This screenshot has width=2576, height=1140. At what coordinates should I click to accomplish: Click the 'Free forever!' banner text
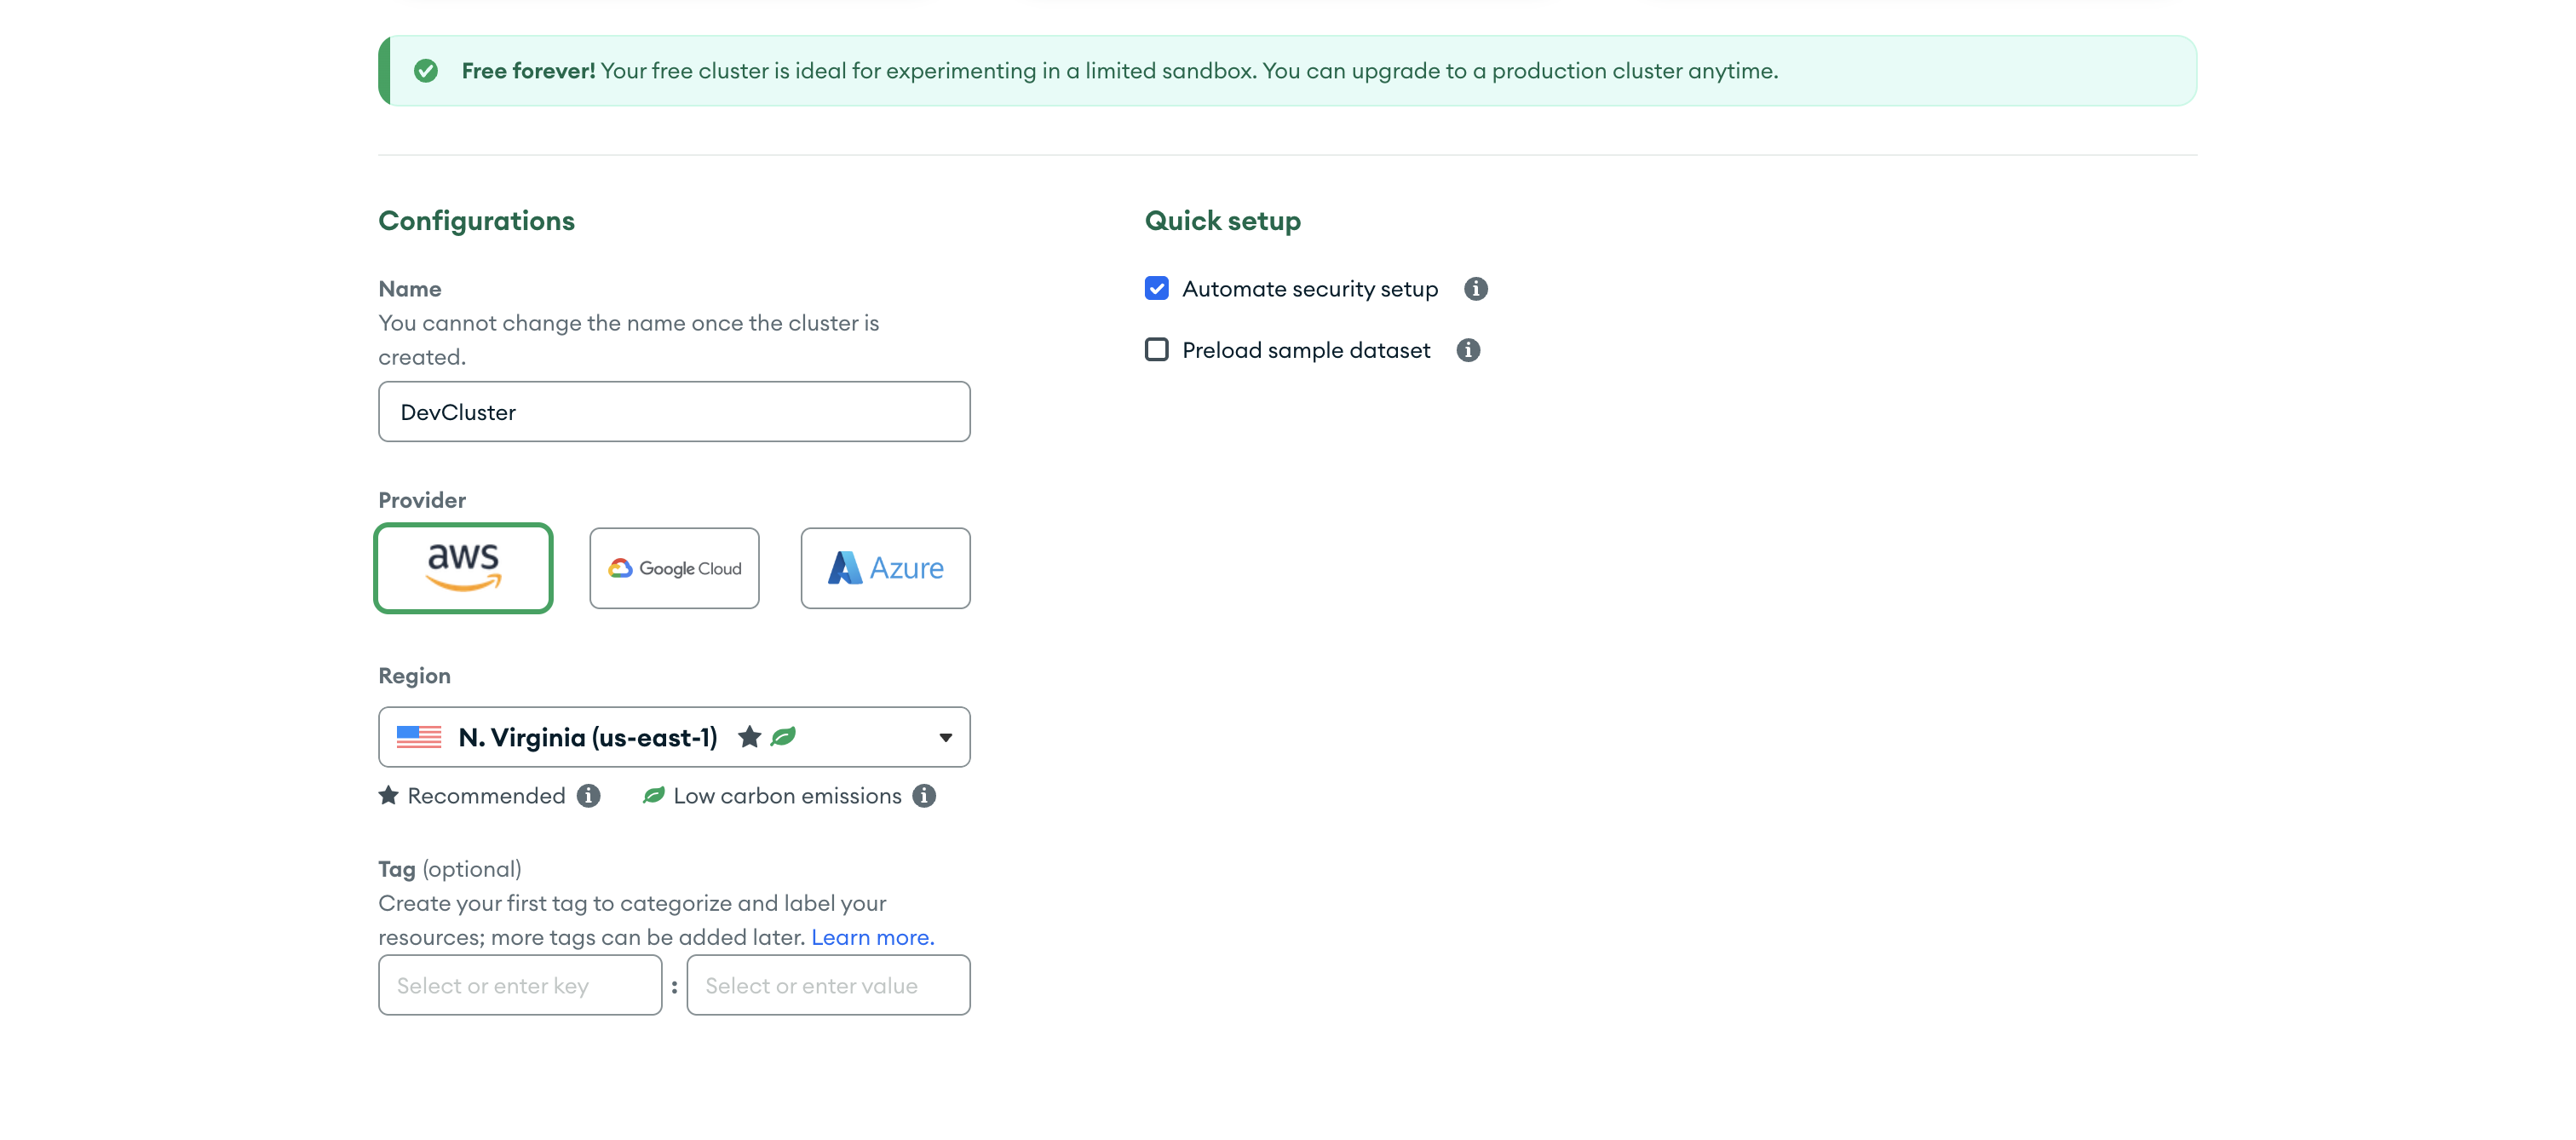[x=528, y=70]
